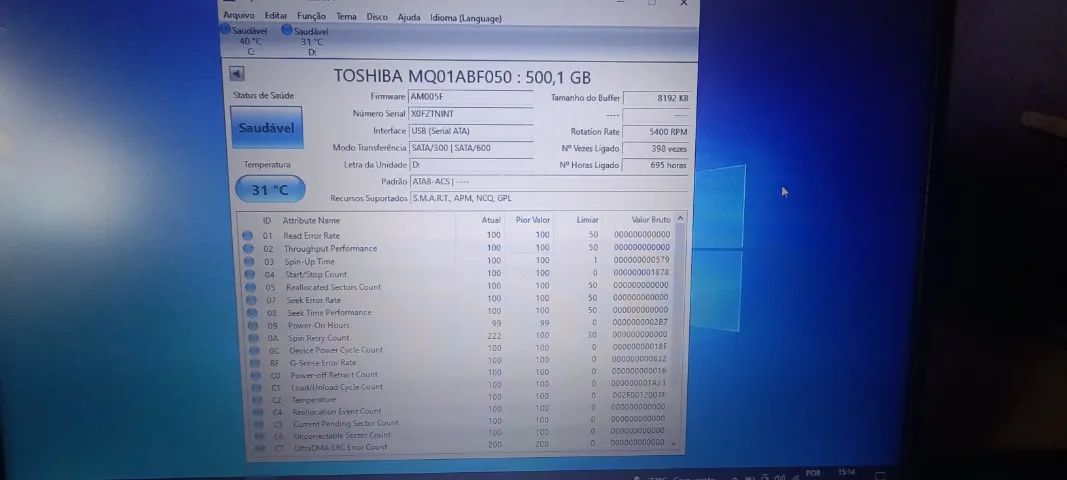The image size is (1067, 480).
Task: Select the Power-On Hours attribute name
Action: coord(318,325)
